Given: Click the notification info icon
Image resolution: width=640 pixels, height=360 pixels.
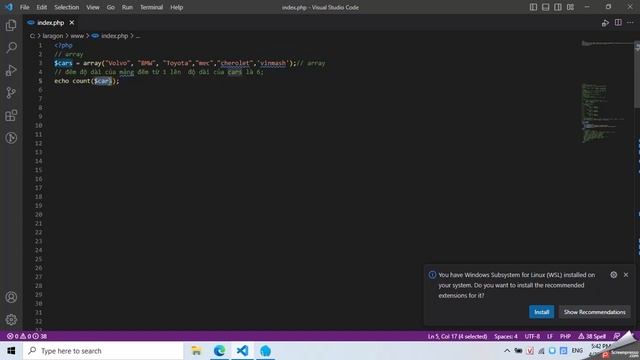Looking at the screenshot, I should coord(432,275).
